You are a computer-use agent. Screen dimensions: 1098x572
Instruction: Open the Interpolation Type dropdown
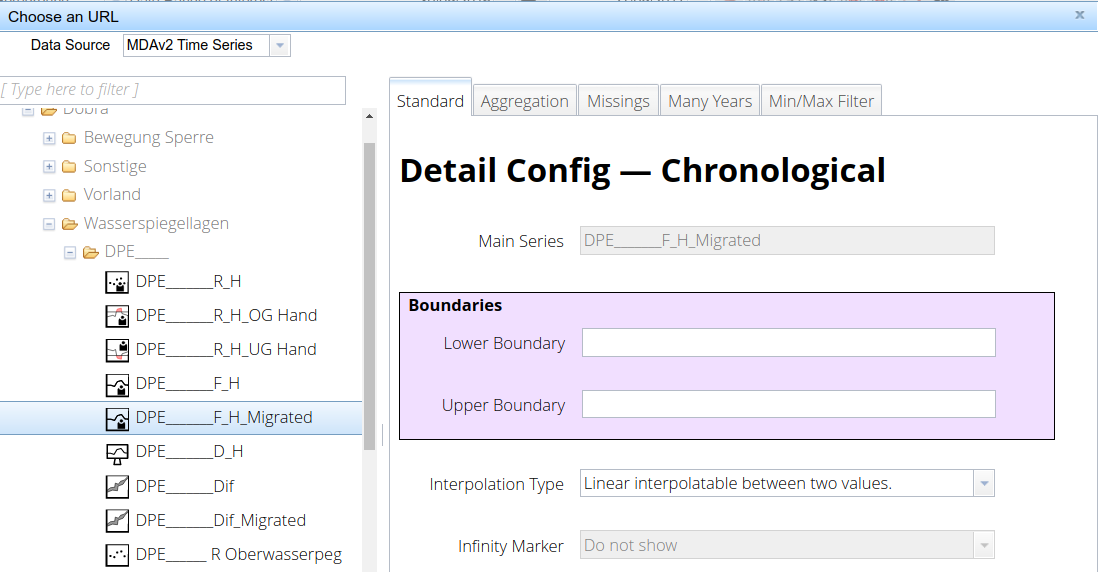(x=984, y=484)
